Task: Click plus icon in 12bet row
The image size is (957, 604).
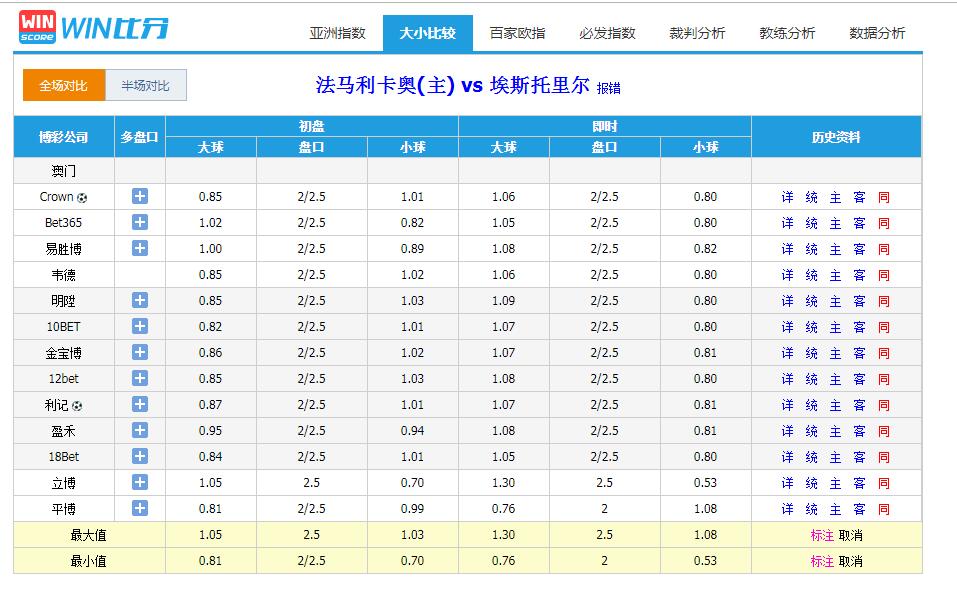Action: (x=140, y=378)
